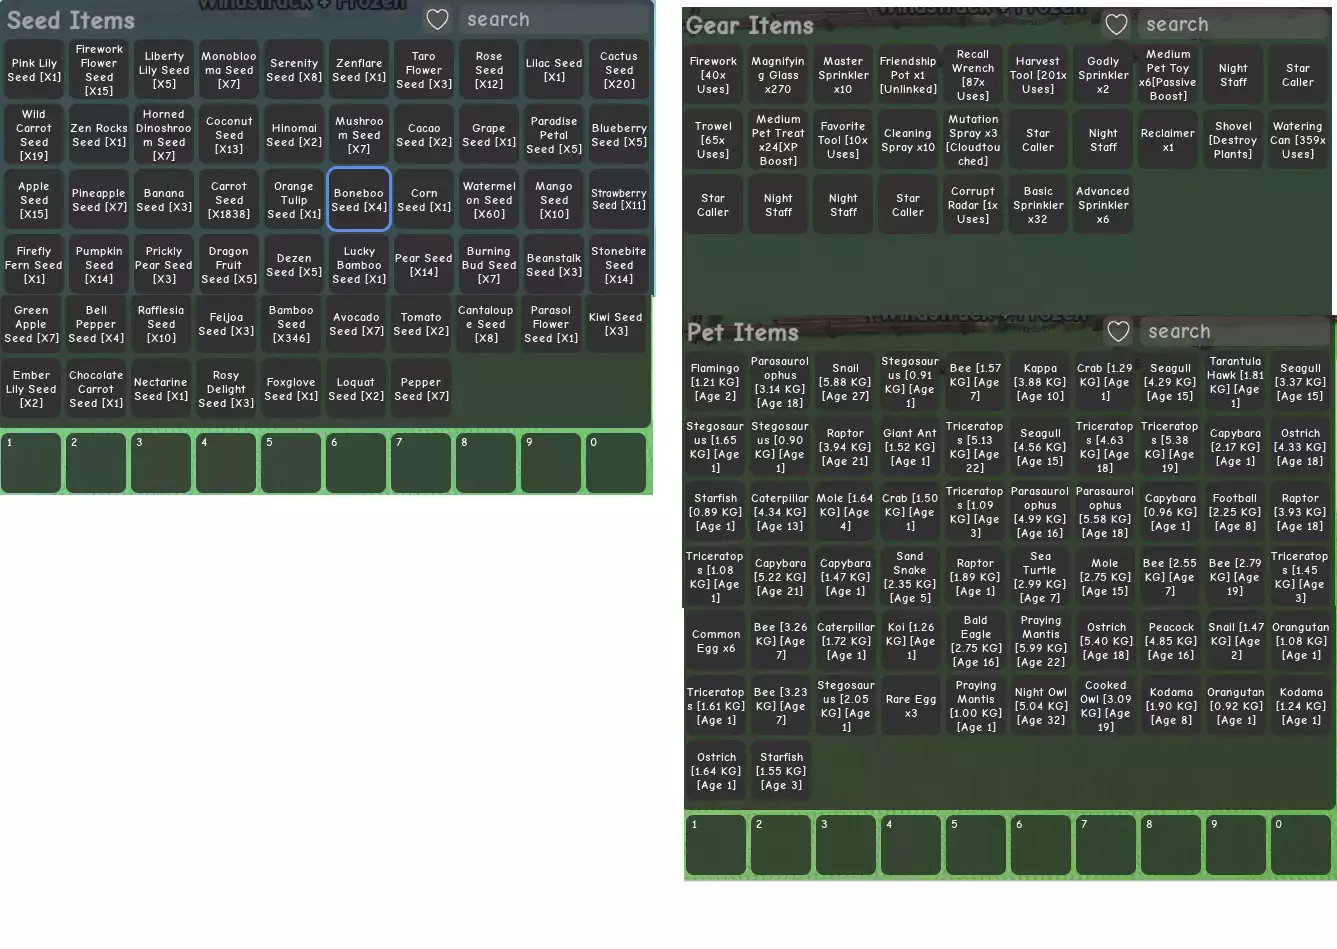Select the Rare Egg x3 item
Viewport: 1337px width, 949px height.
coord(910,706)
